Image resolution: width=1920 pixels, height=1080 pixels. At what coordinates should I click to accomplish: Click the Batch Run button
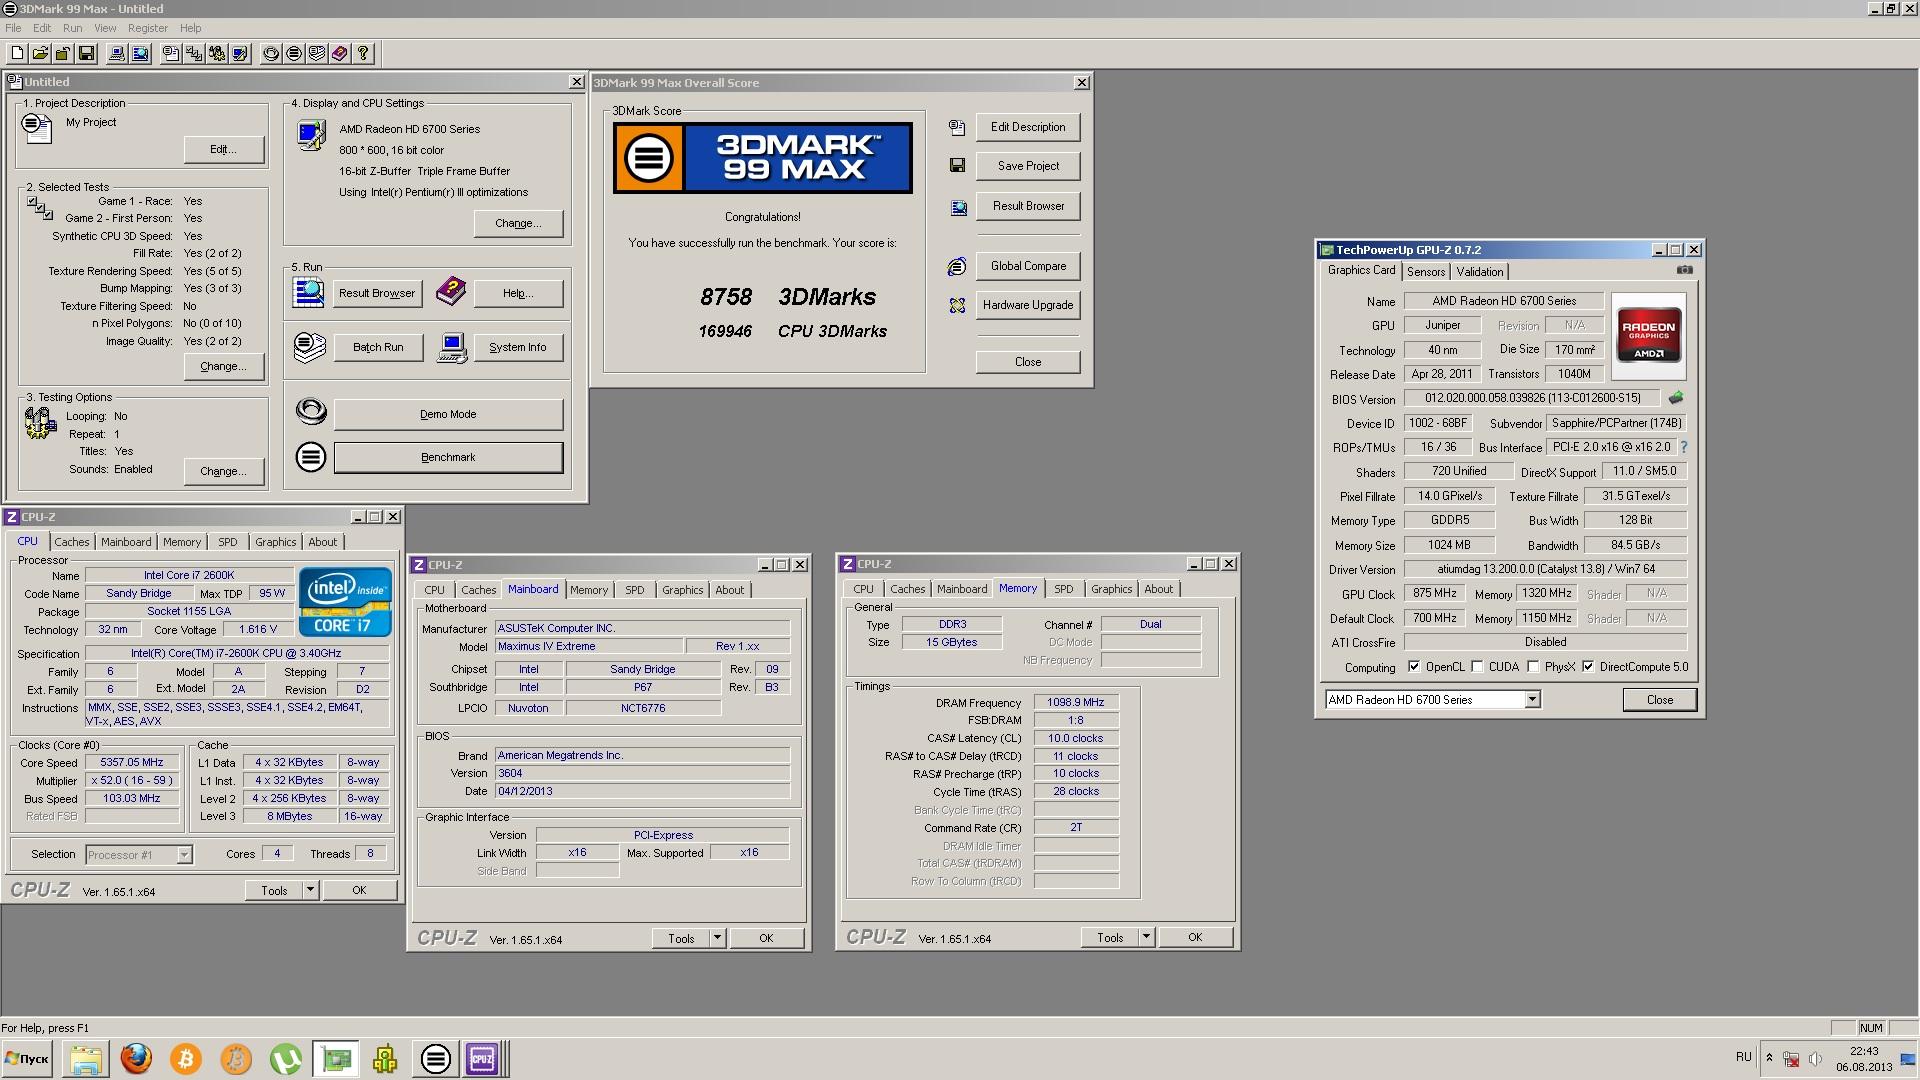(378, 347)
